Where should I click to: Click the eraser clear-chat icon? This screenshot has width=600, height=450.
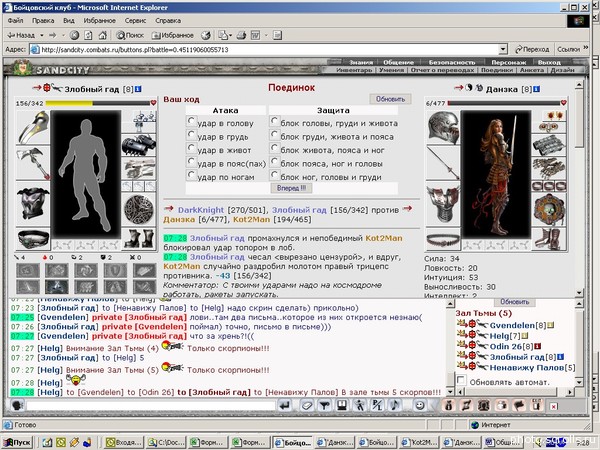click(x=307, y=406)
